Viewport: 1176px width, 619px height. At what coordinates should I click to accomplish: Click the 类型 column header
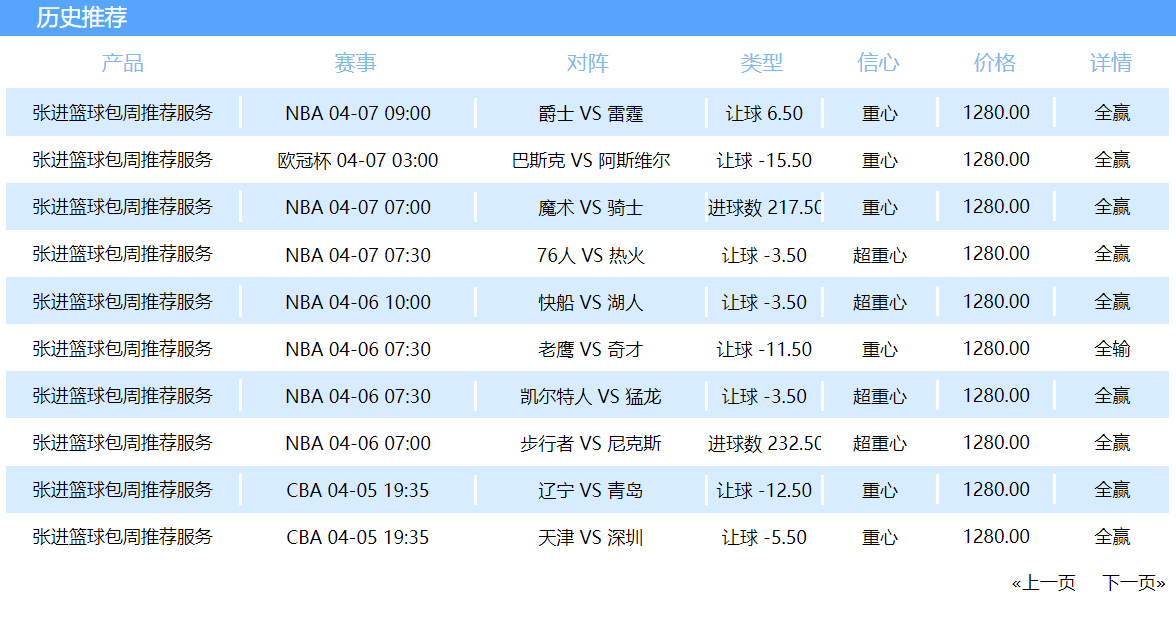coord(762,63)
